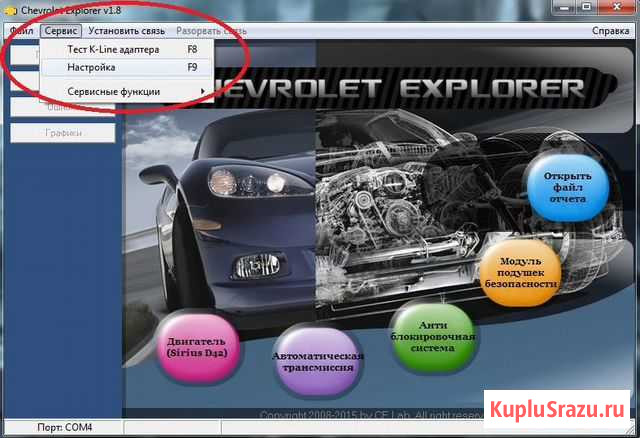The width and height of the screenshot is (640, 438).
Task: Select the green Анти блокировочная система button
Action: pos(433,337)
